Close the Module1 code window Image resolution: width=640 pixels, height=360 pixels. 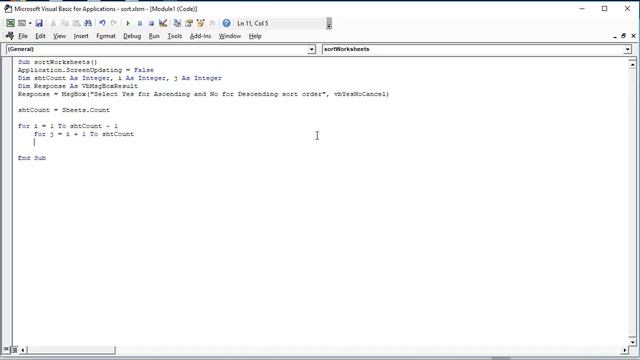pyautogui.click(x=633, y=36)
